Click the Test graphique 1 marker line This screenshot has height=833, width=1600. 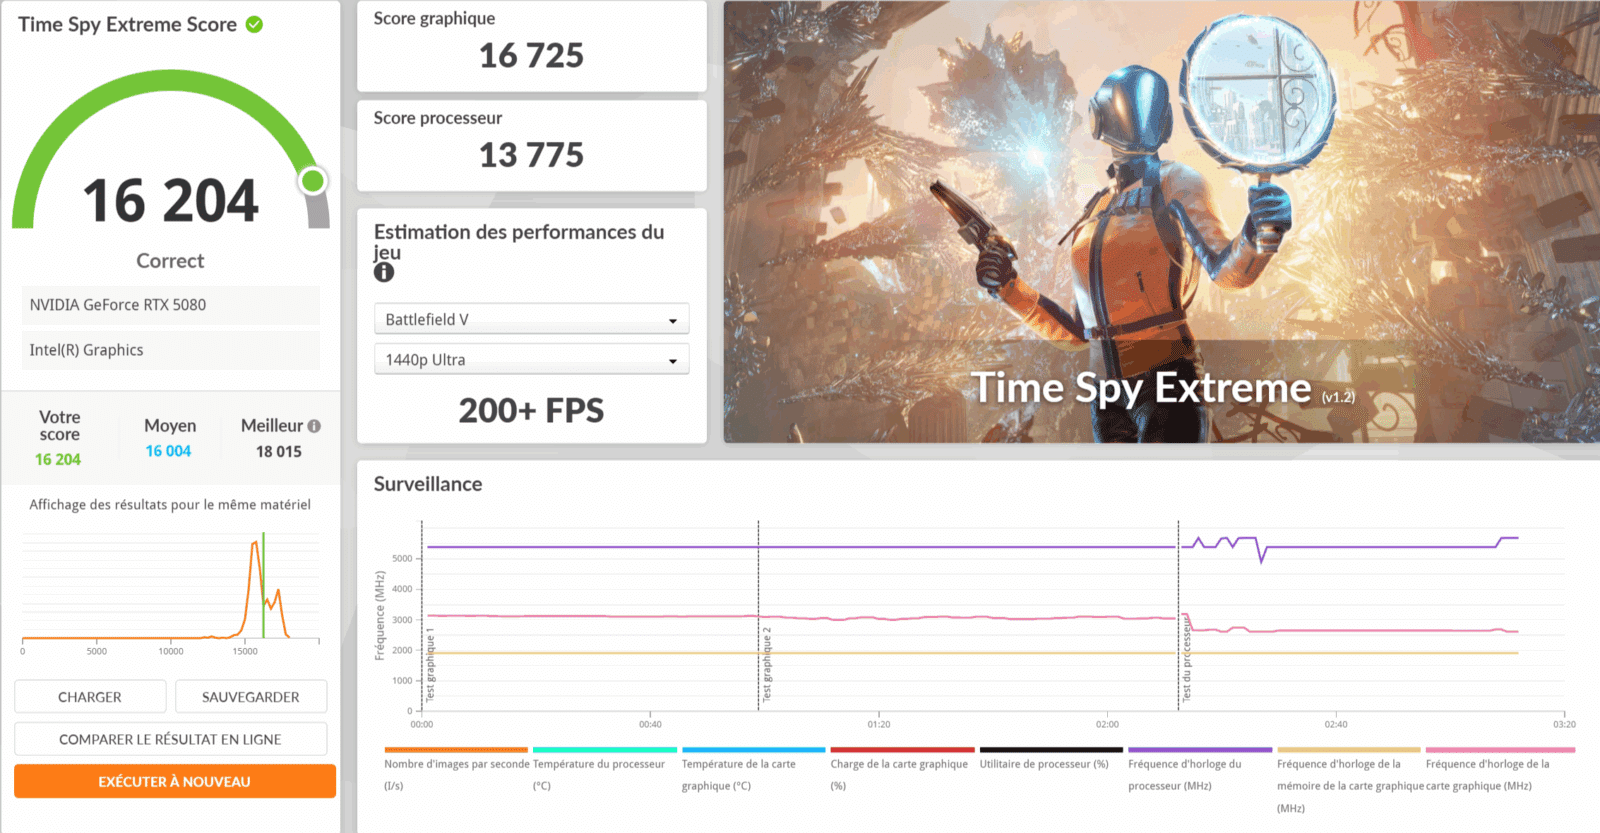(x=422, y=615)
